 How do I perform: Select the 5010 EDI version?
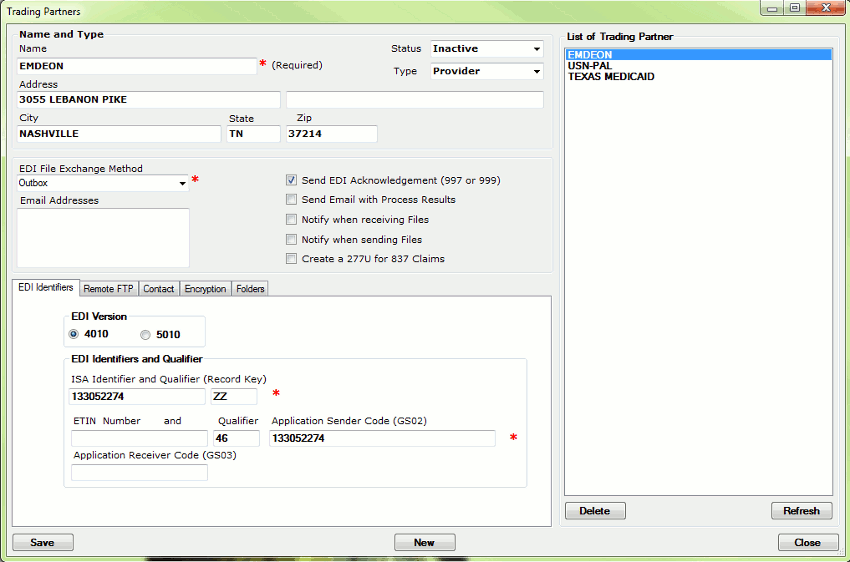146,335
